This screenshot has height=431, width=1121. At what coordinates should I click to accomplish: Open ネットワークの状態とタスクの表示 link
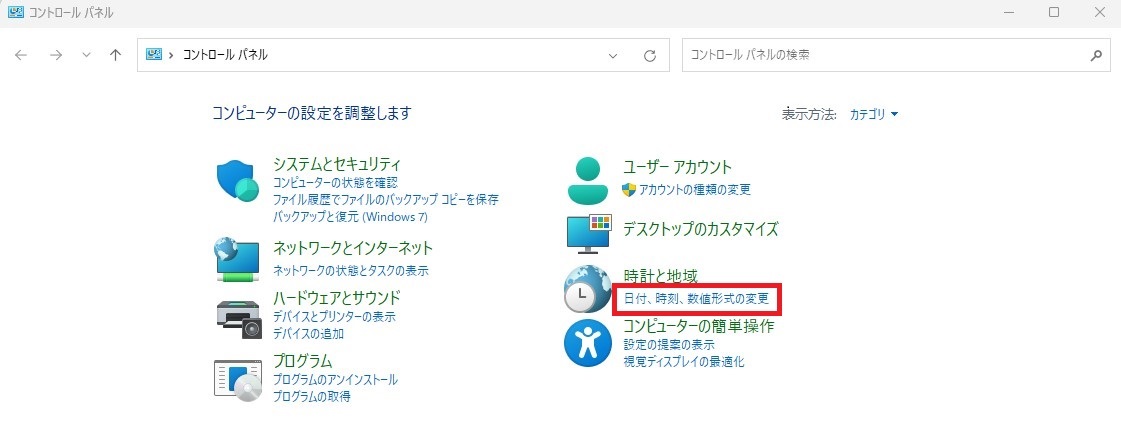pos(351,271)
